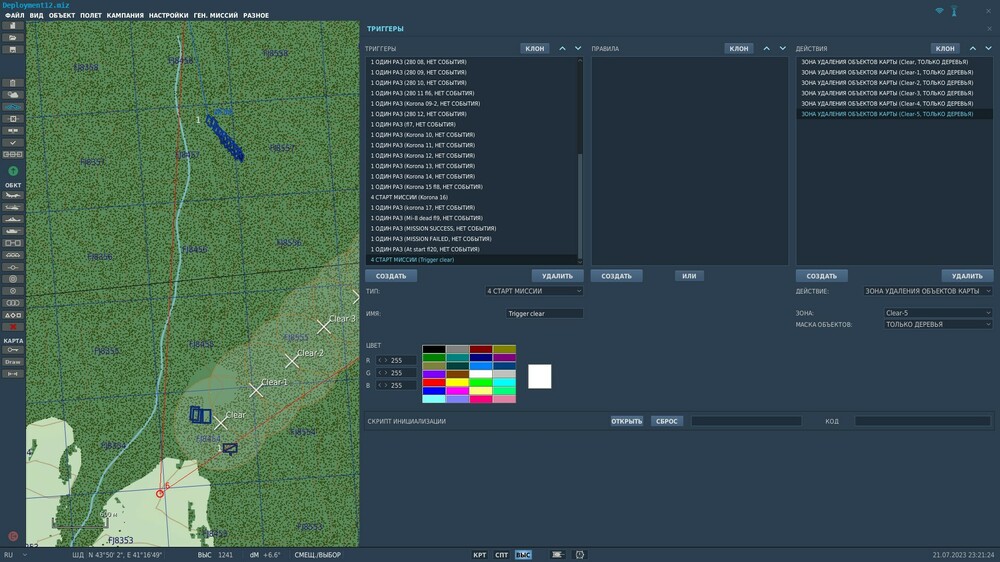This screenshot has height=562, width=1000.
Task: Click УДАЛИТЬ under actions list
Action: coord(967,276)
